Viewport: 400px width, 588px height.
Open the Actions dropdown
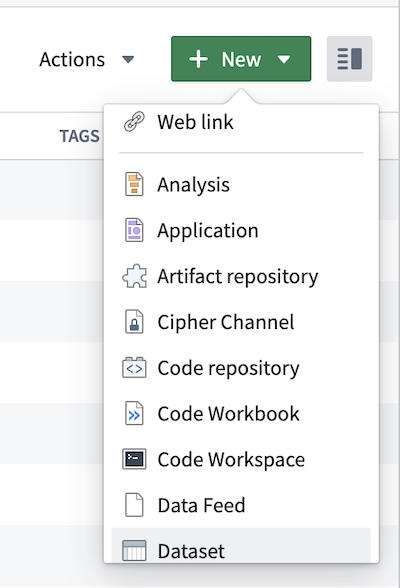[87, 59]
